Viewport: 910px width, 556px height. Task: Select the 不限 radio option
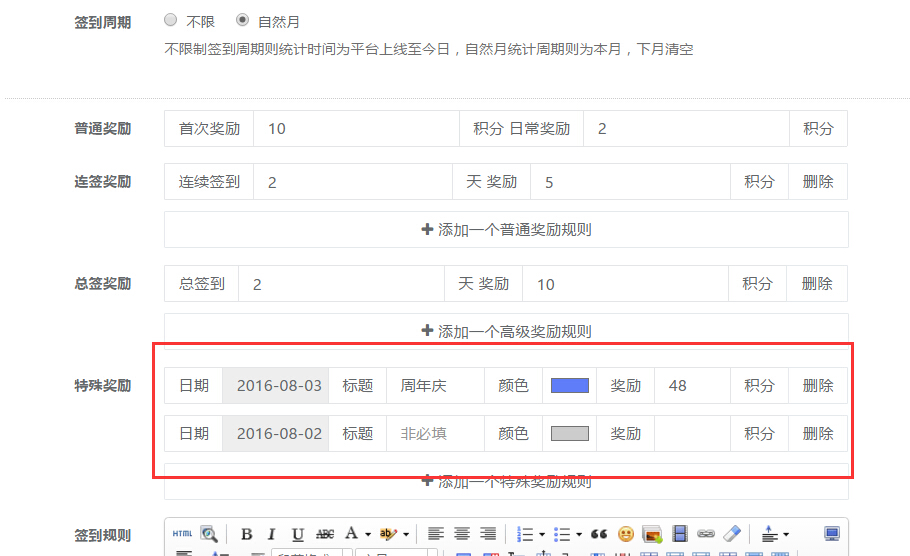click(171, 20)
